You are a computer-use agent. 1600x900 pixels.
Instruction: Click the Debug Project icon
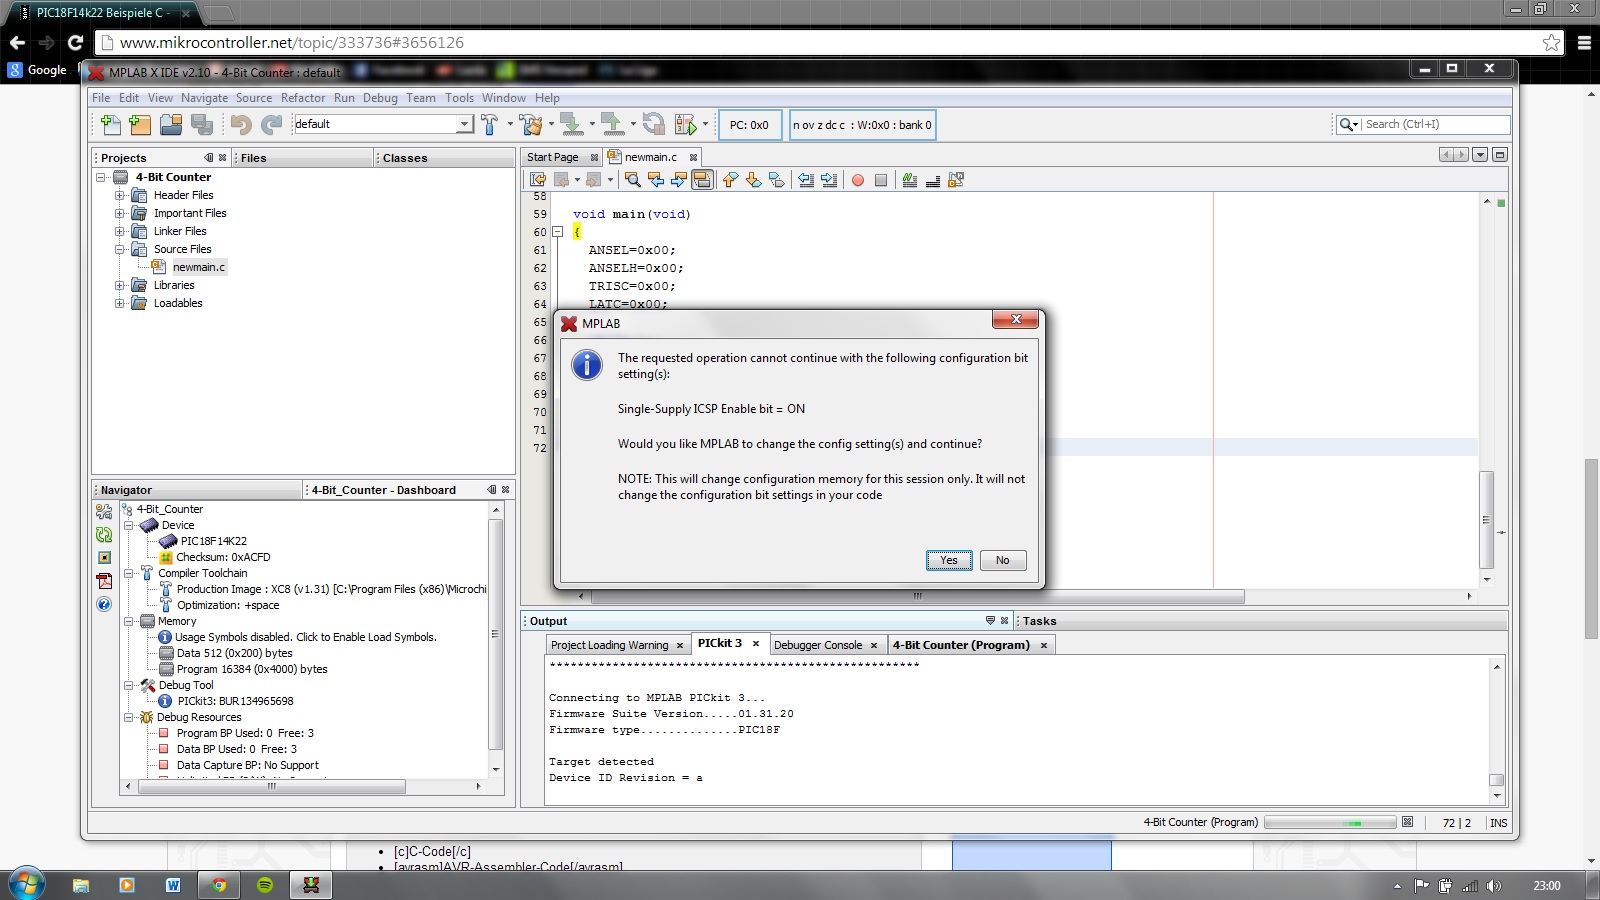686,124
